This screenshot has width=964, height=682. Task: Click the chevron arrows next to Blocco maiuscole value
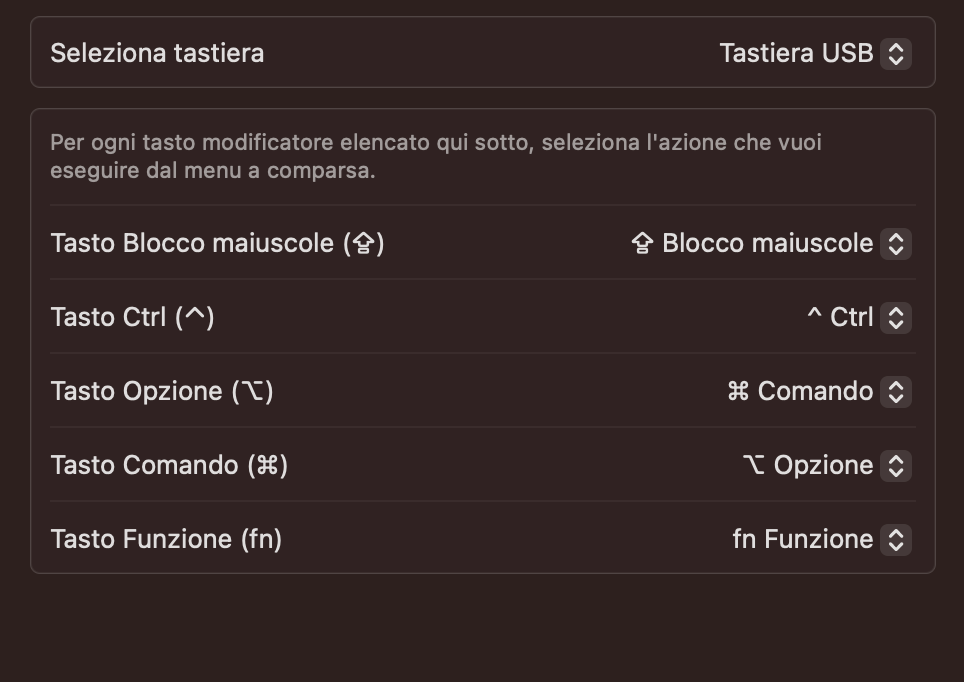[896, 243]
